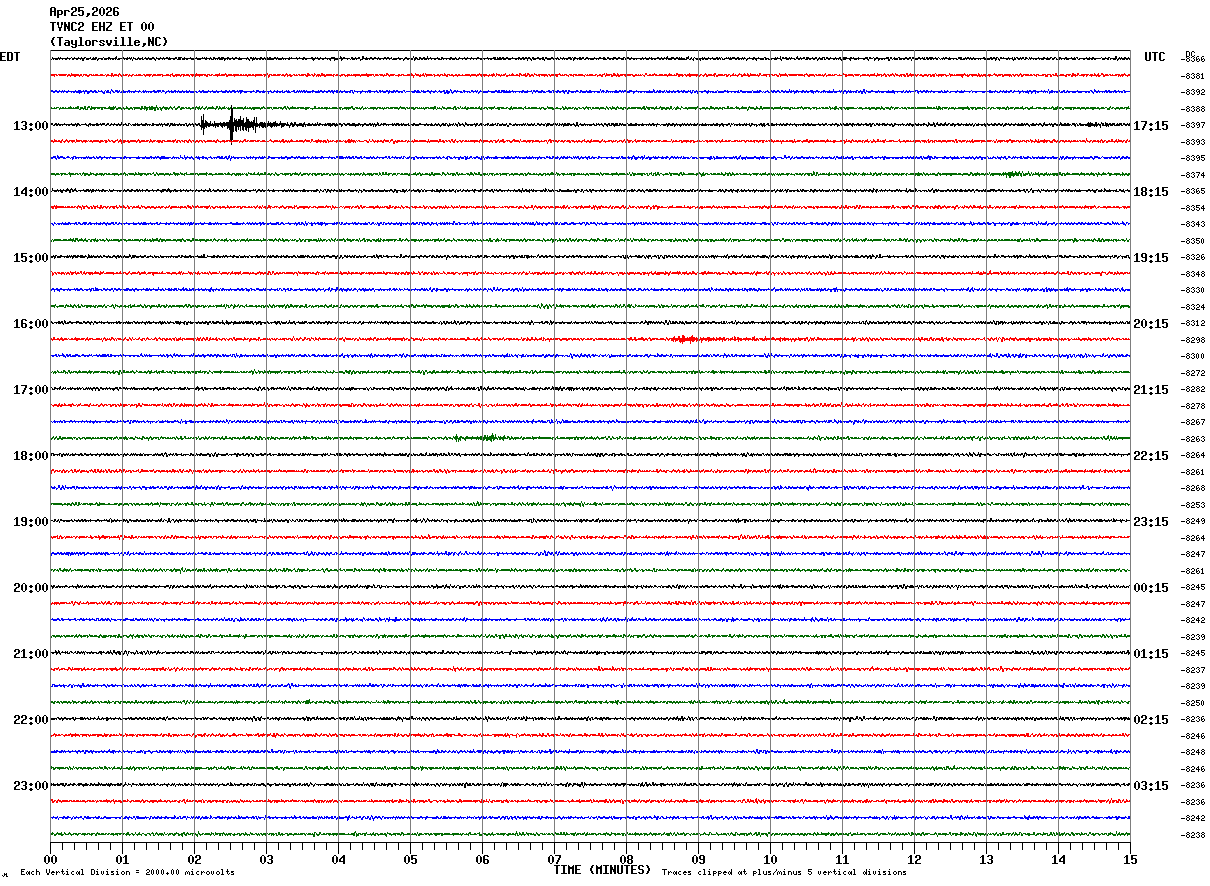Click the DC offset value "-8249"
This screenshot has width=1210, height=886.
(1194, 521)
